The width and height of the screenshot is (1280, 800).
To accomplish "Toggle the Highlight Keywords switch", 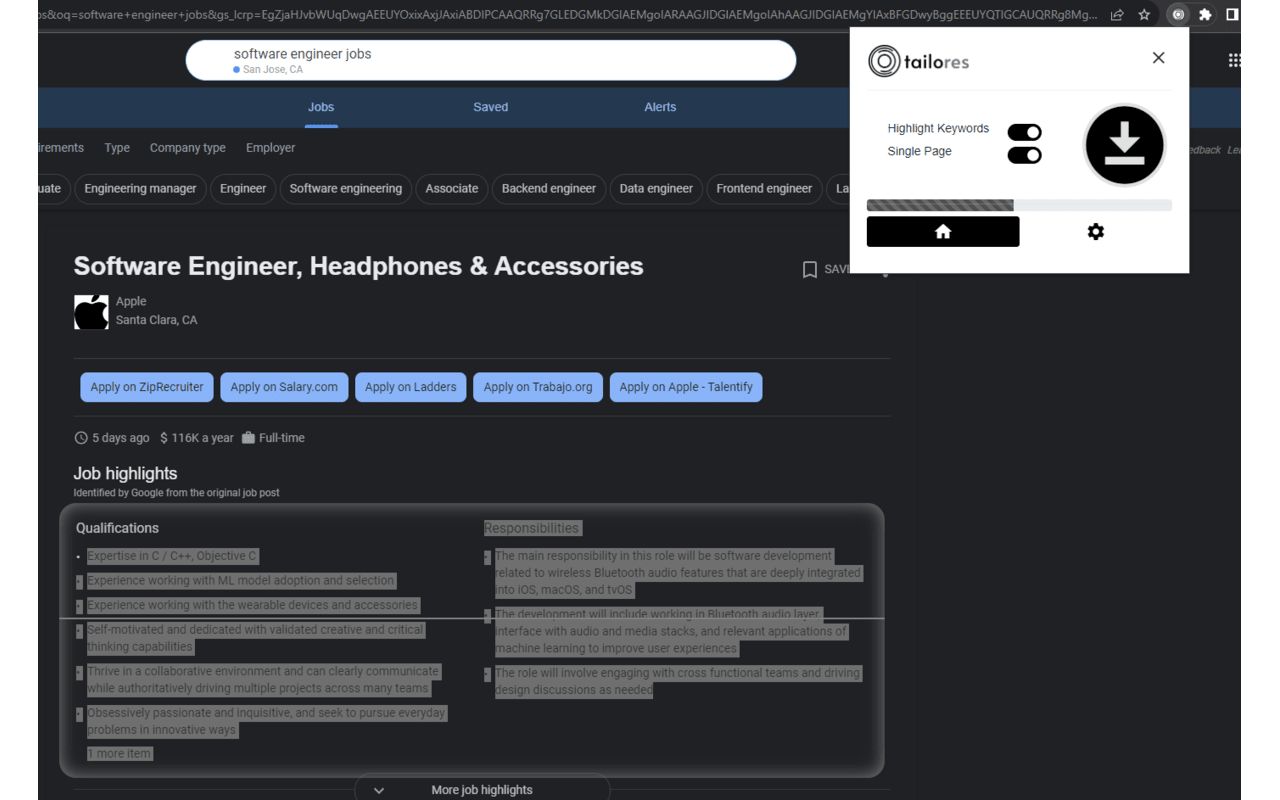I will point(1024,132).
